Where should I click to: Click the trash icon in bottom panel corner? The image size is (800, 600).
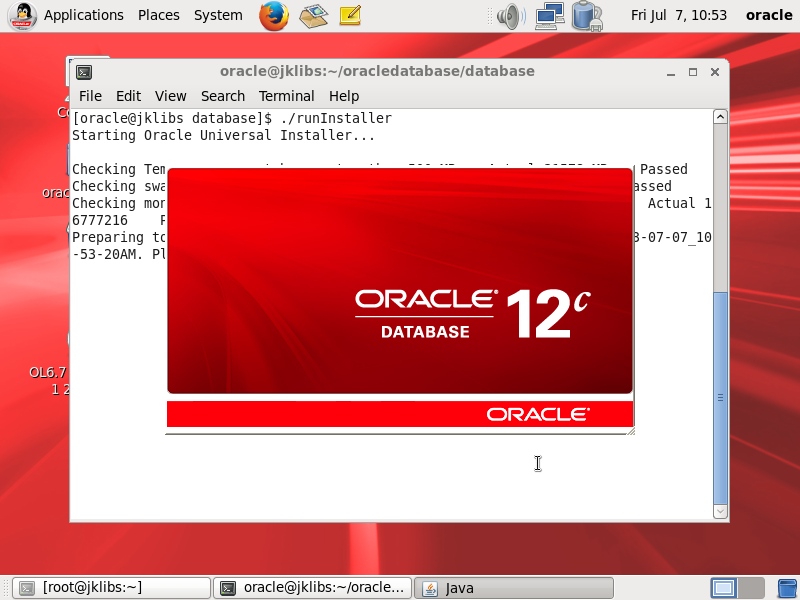pyautogui.click(x=788, y=588)
